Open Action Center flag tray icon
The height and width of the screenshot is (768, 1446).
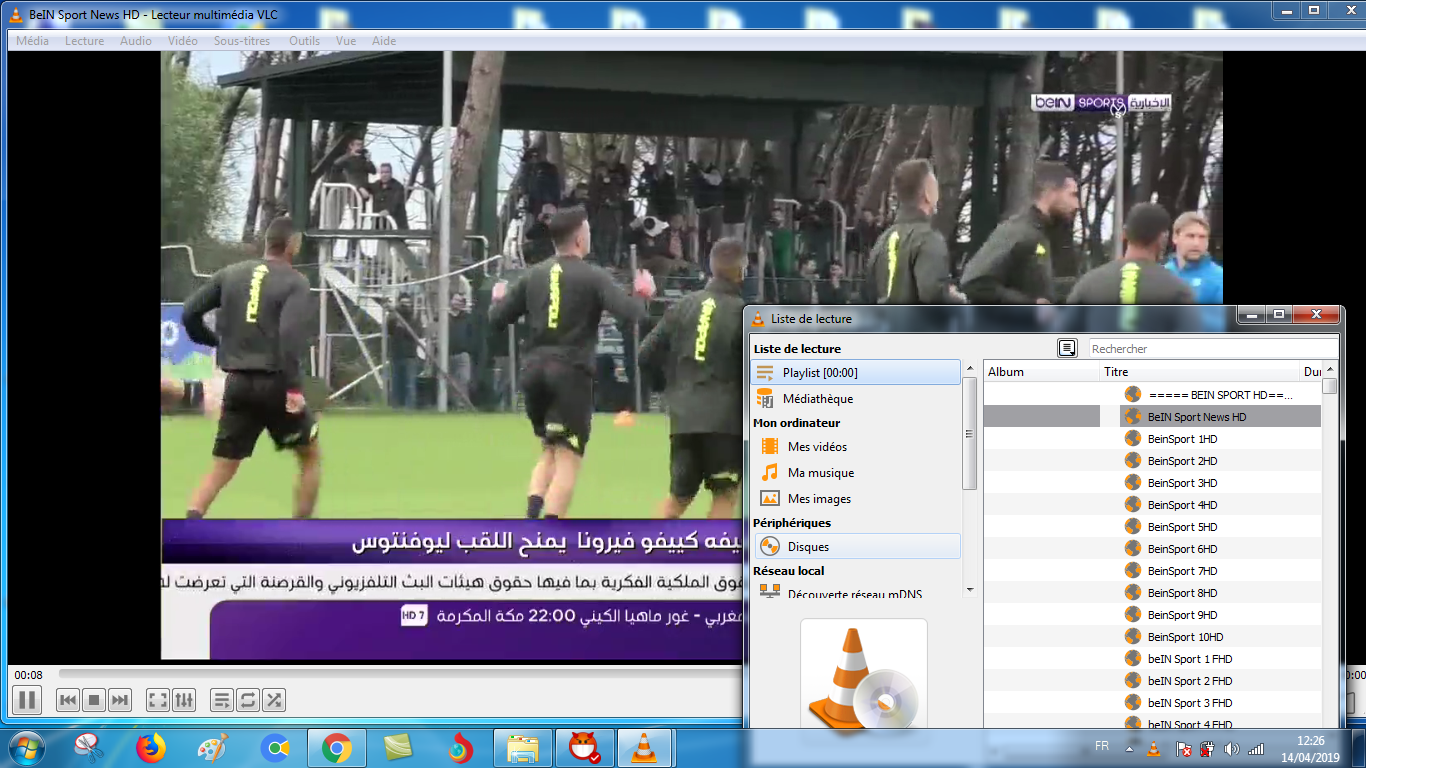click(x=1182, y=748)
